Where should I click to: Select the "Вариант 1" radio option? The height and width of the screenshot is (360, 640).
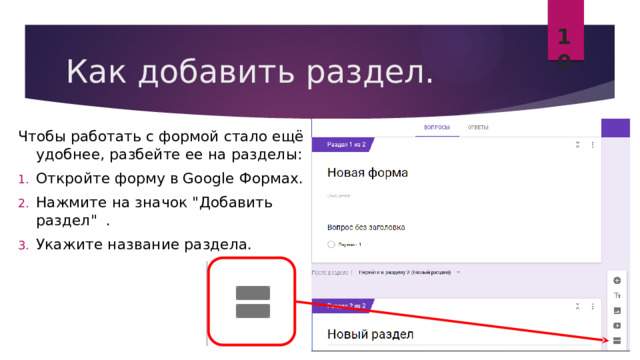331,244
